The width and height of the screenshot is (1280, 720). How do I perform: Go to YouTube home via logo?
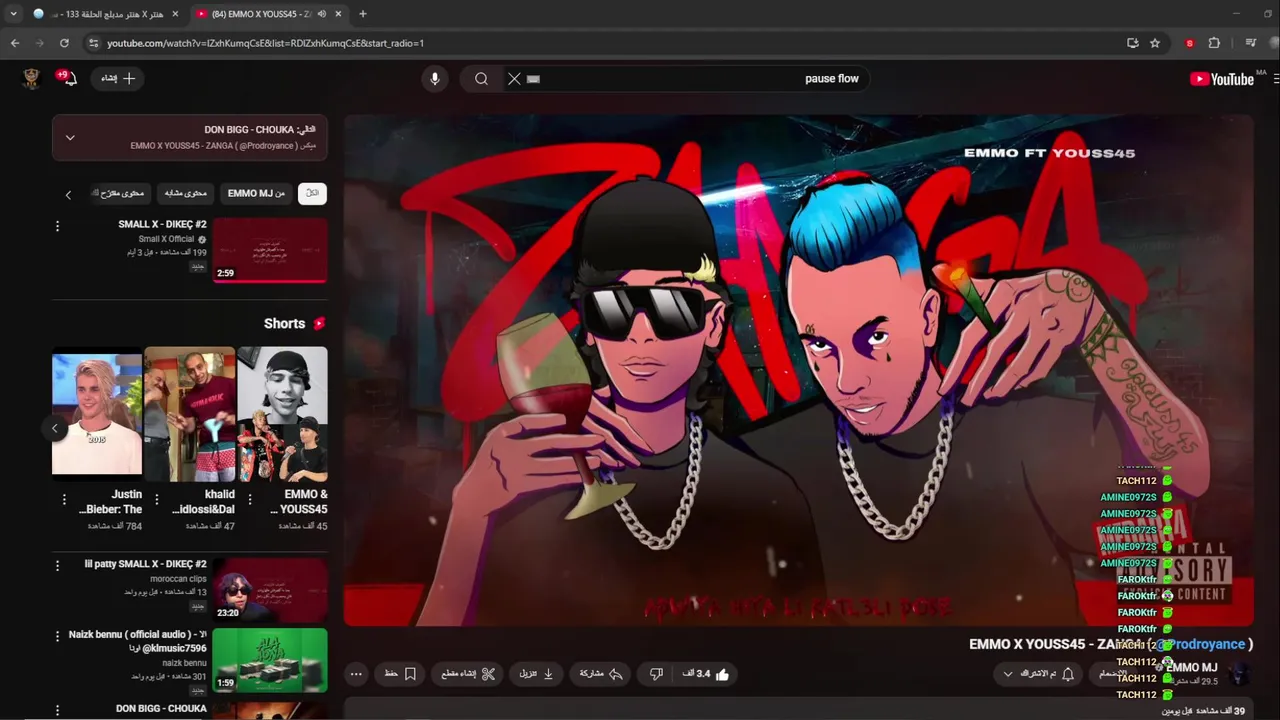click(x=1222, y=79)
